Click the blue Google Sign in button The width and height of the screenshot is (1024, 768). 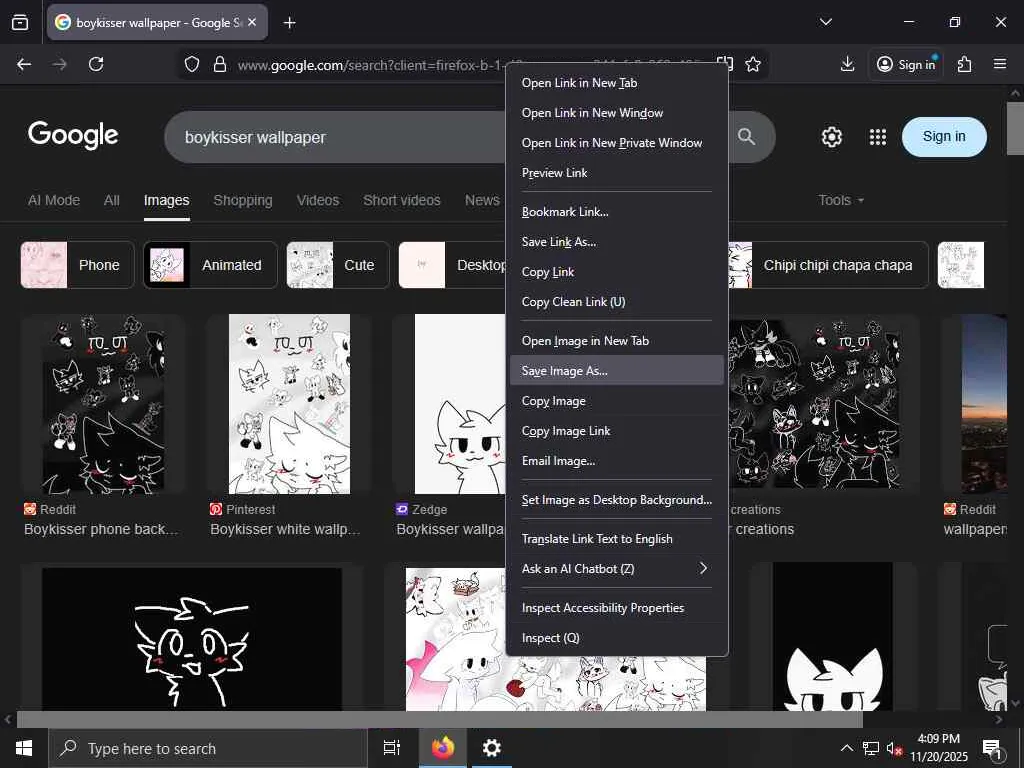(944, 136)
